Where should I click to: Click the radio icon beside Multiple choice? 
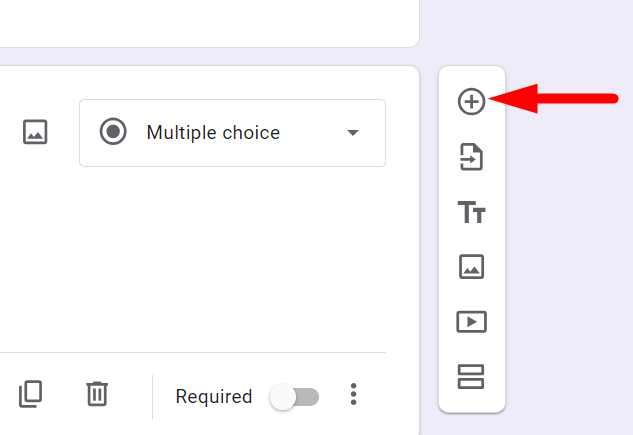[113, 132]
